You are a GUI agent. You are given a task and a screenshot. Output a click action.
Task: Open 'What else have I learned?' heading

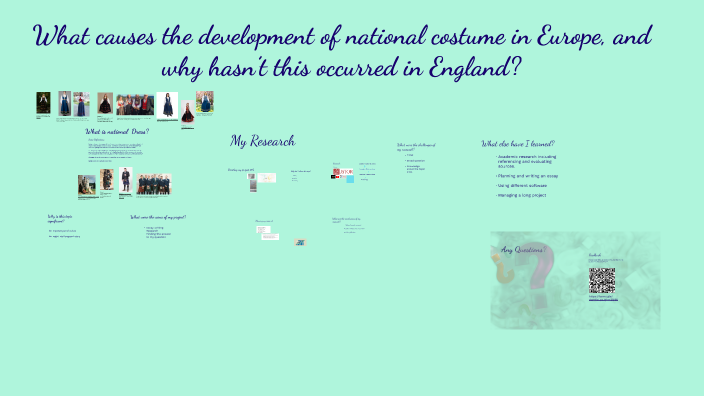(x=518, y=144)
